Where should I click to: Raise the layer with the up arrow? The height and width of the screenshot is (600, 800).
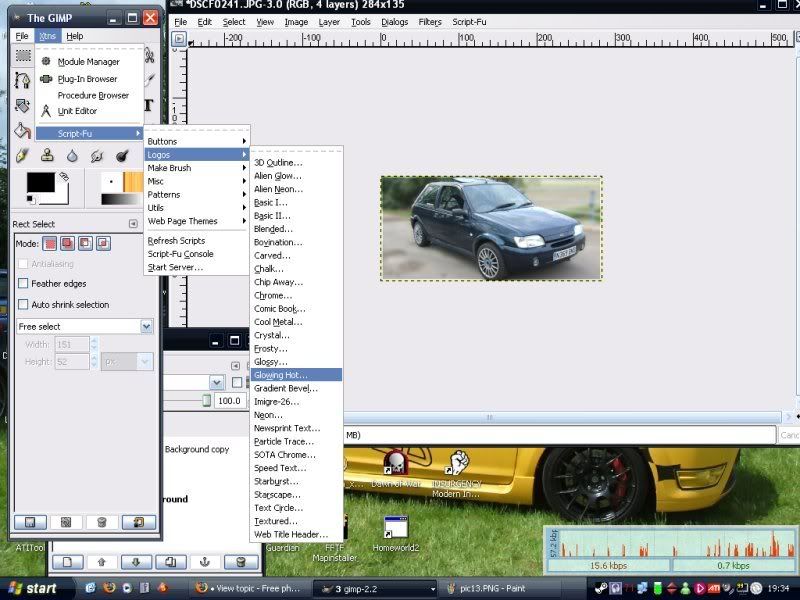click(102, 562)
